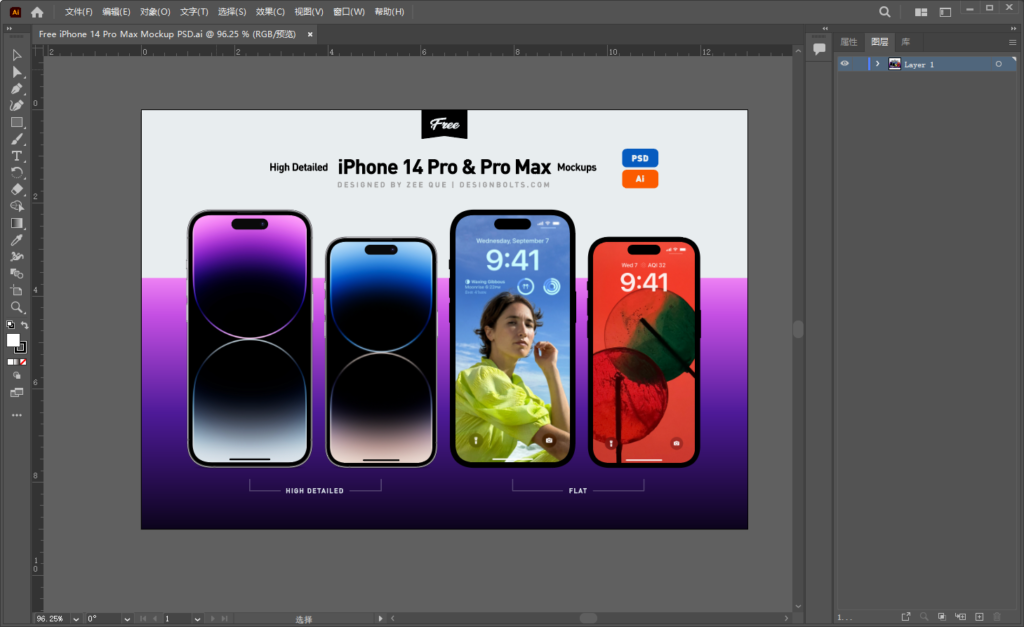The width and height of the screenshot is (1024, 627).
Task: Open the arrange documents icon
Action: pos(921,12)
